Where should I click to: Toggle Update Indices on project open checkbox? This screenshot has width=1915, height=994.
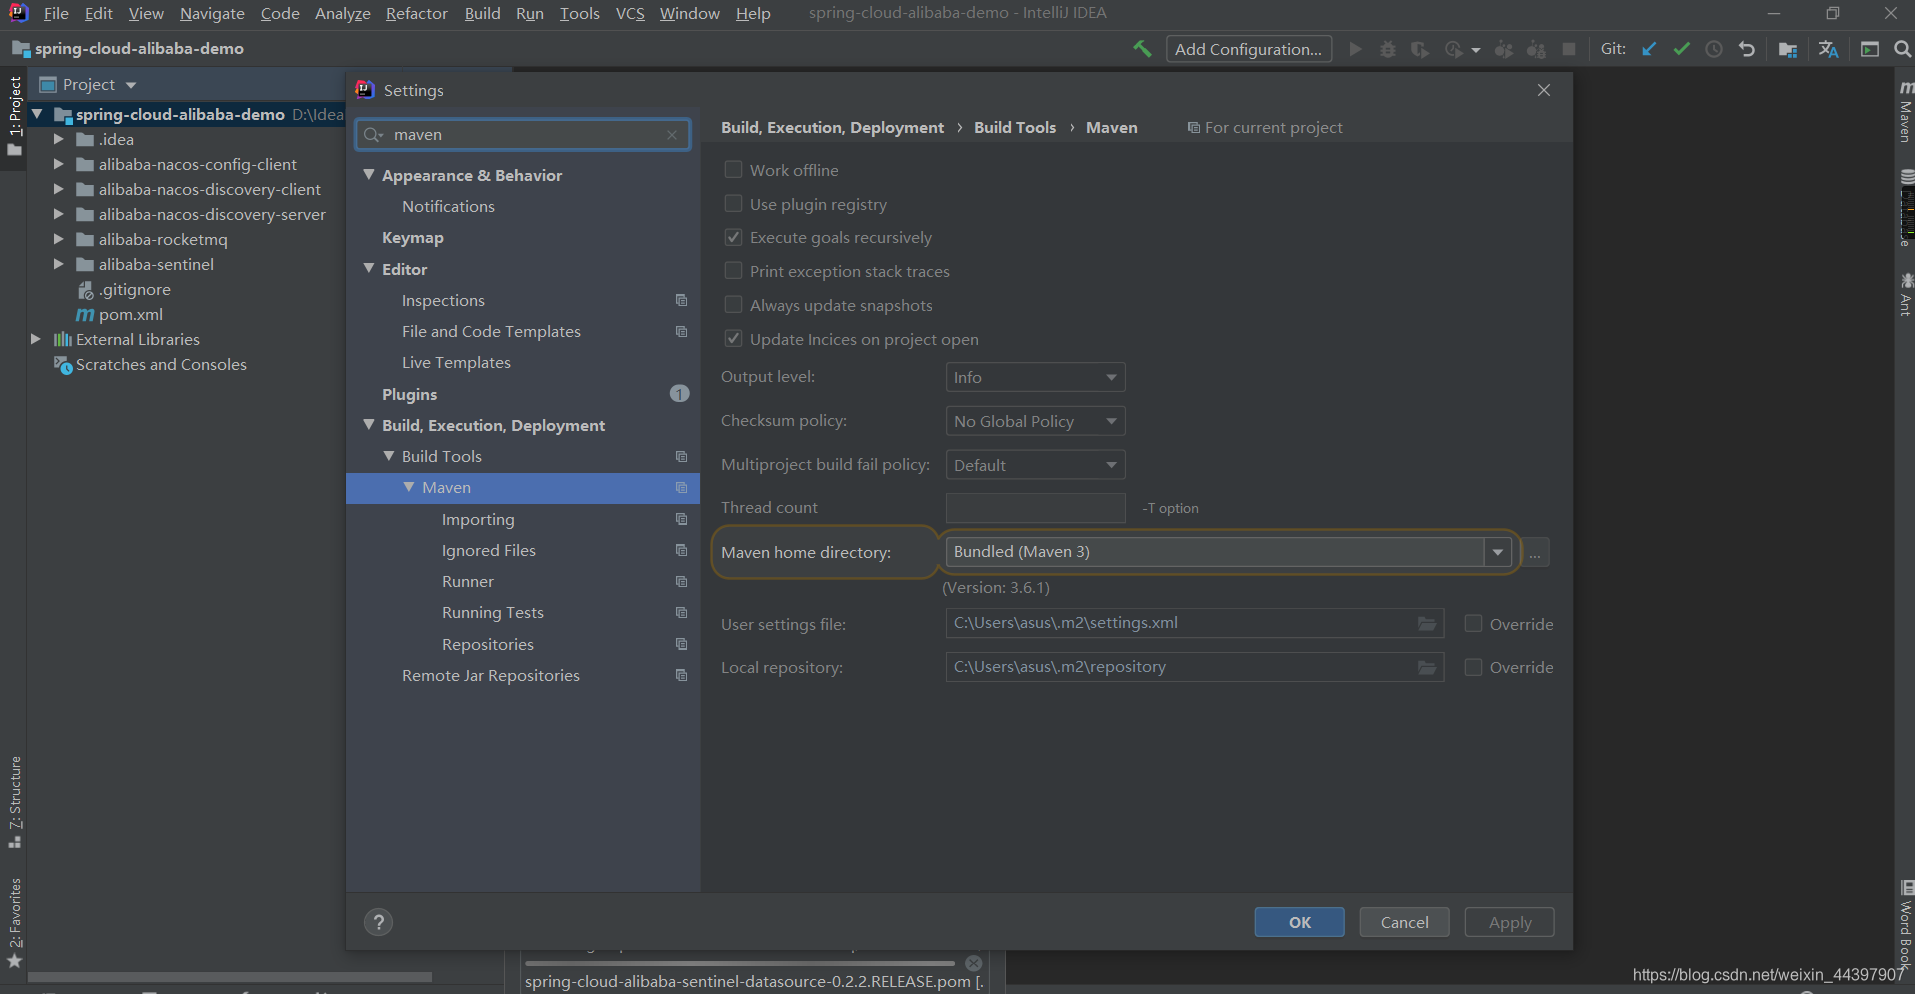coord(733,339)
